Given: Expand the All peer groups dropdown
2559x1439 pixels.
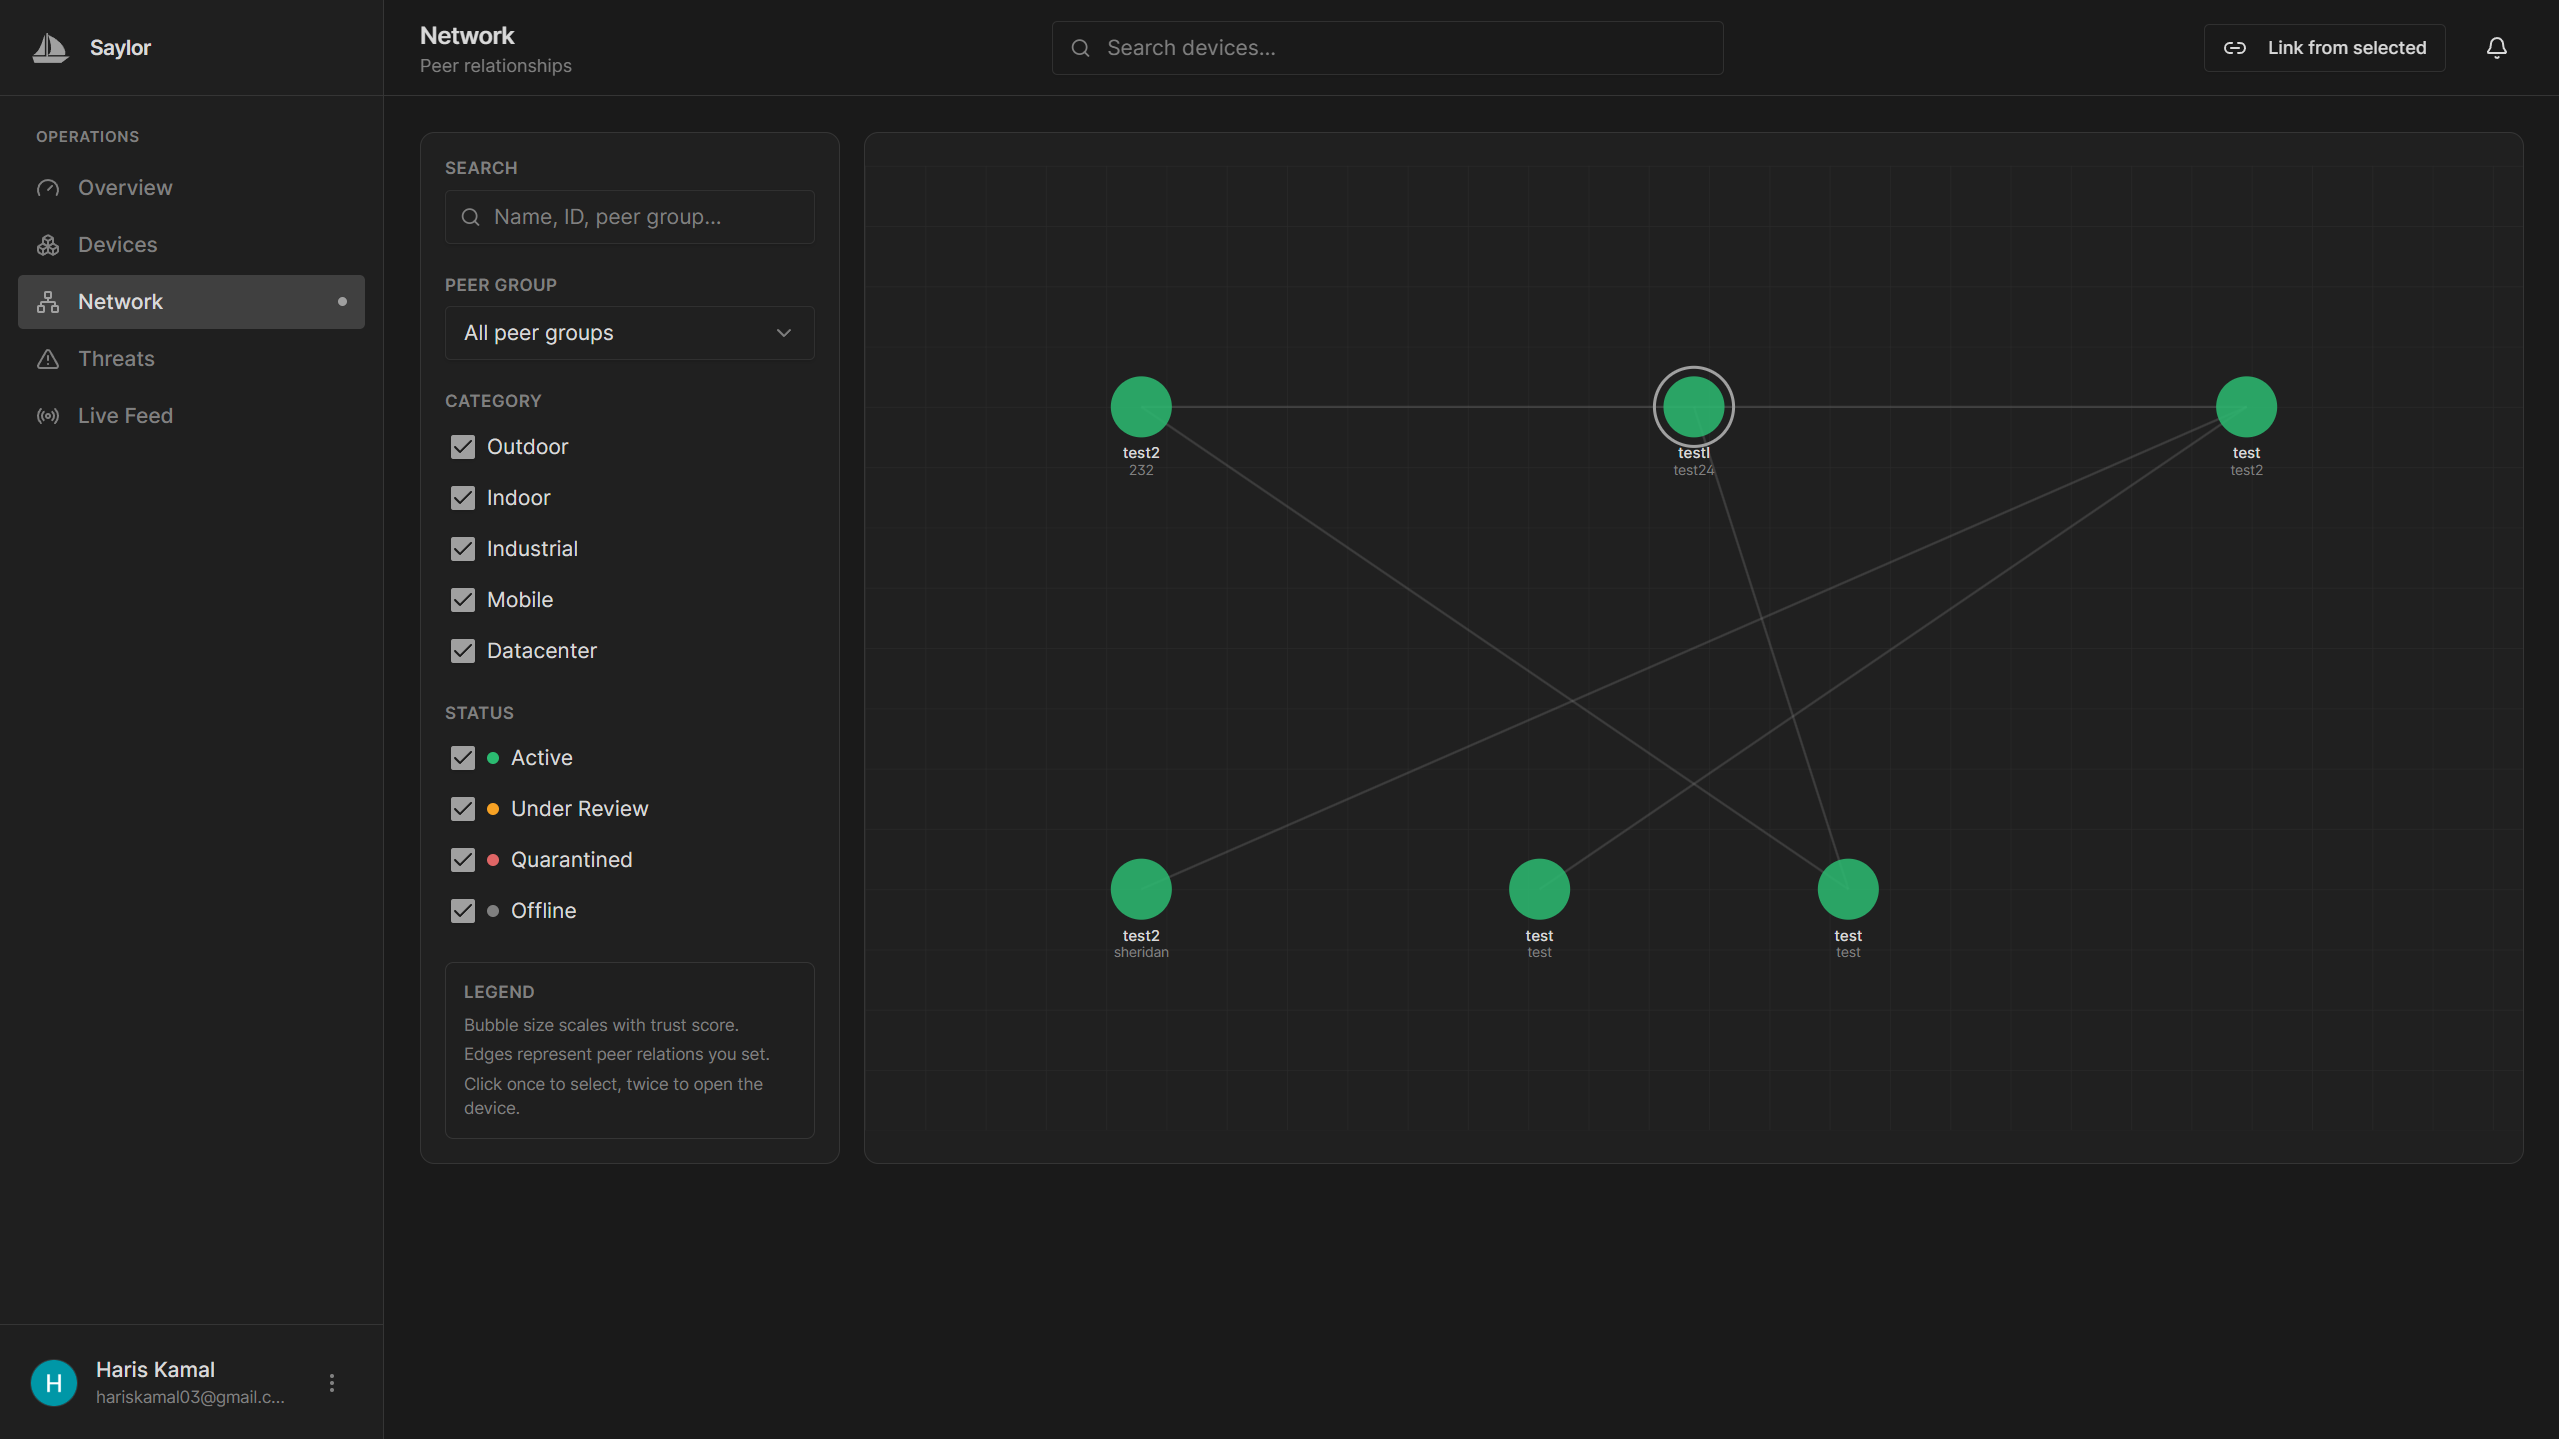Looking at the screenshot, I should (x=629, y=333).
